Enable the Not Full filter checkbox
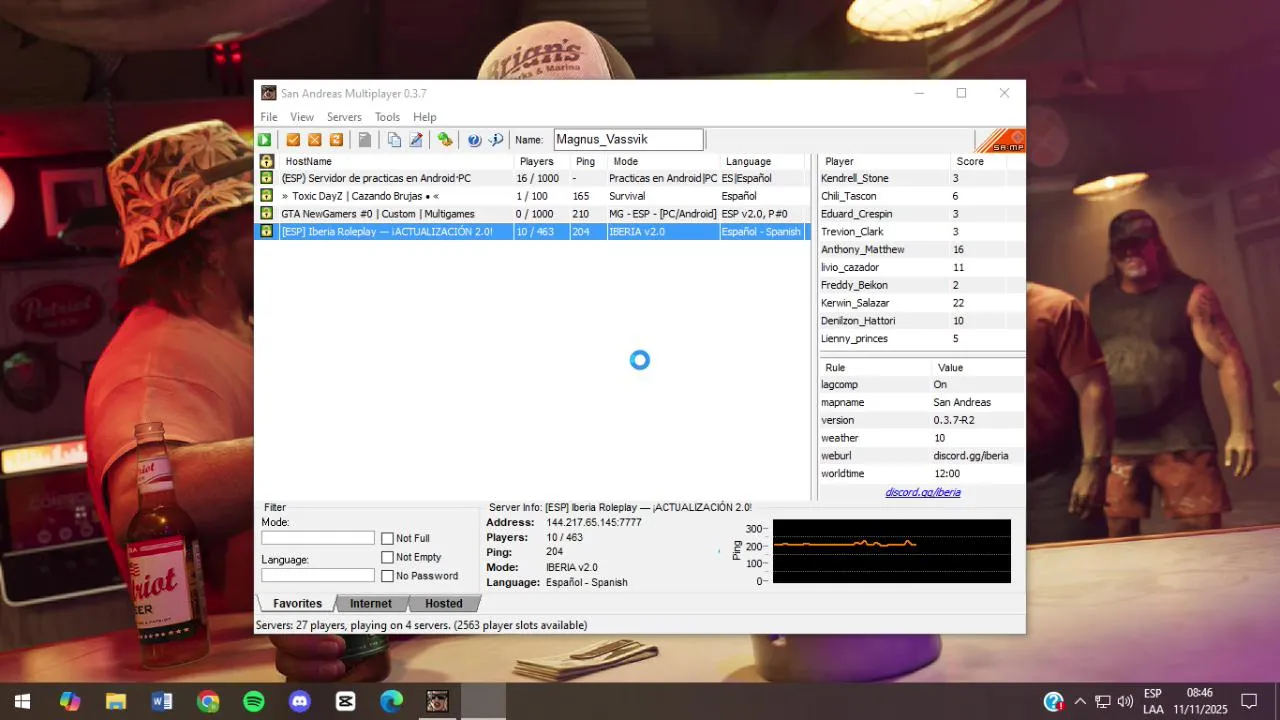Viewport: 1280px width, 720px height. pyautogui.click(x=387, y=538)
